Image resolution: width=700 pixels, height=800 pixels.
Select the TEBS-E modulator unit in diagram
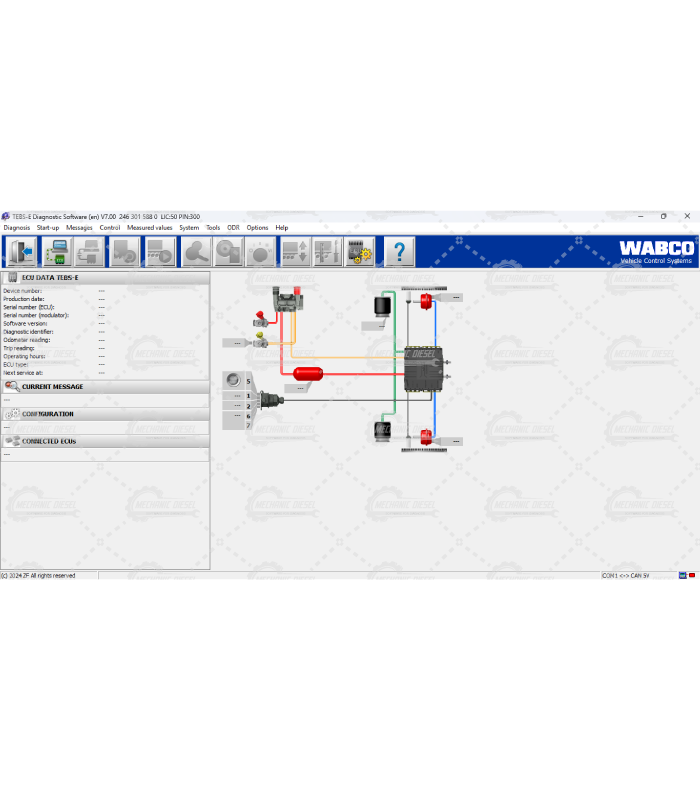tap(423, 368)
